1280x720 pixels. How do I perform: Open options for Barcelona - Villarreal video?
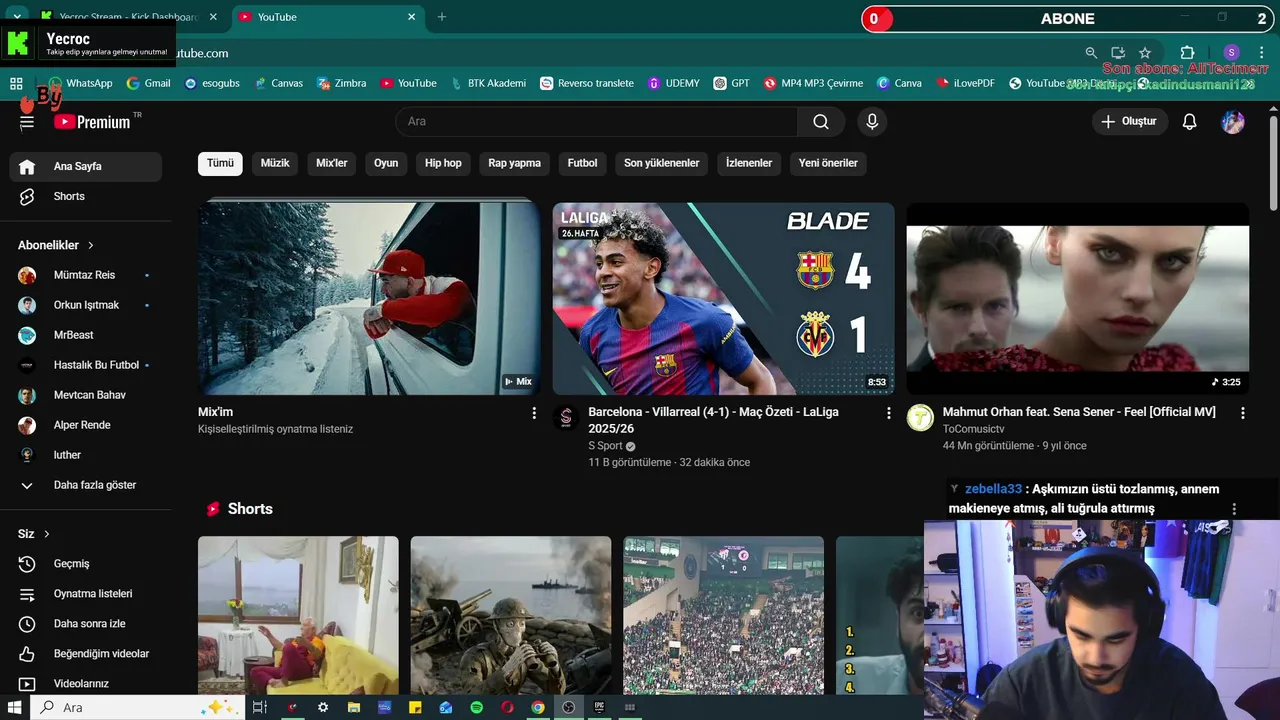[889, 413]
